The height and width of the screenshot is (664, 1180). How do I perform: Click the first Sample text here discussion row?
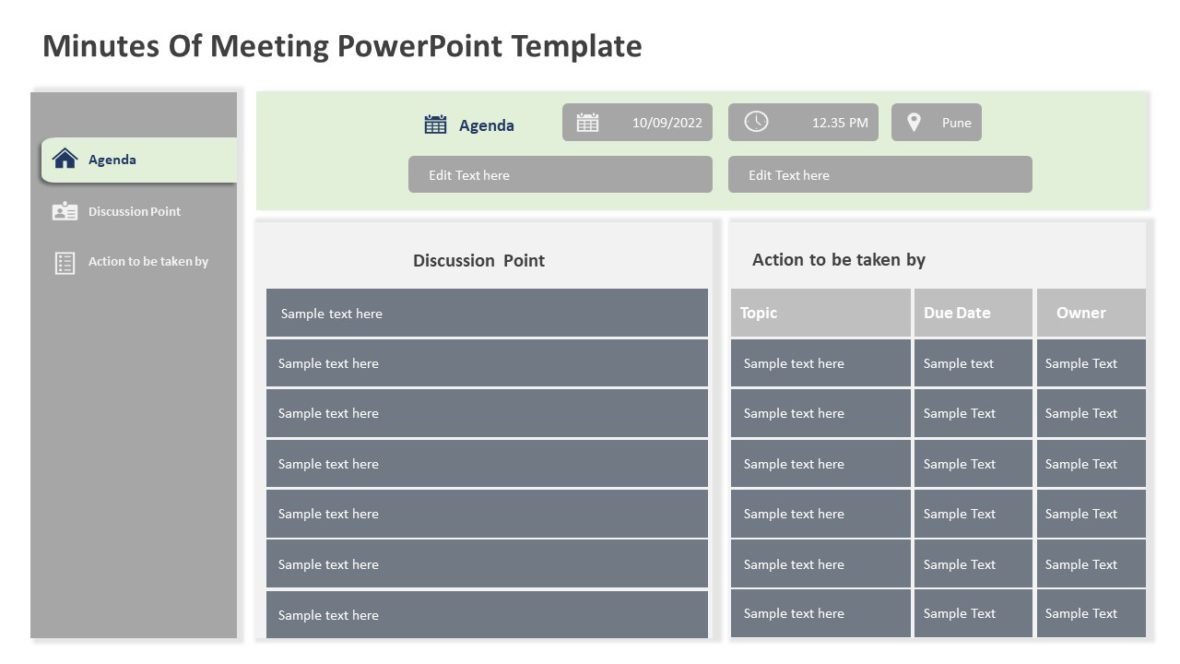[486, 313]
